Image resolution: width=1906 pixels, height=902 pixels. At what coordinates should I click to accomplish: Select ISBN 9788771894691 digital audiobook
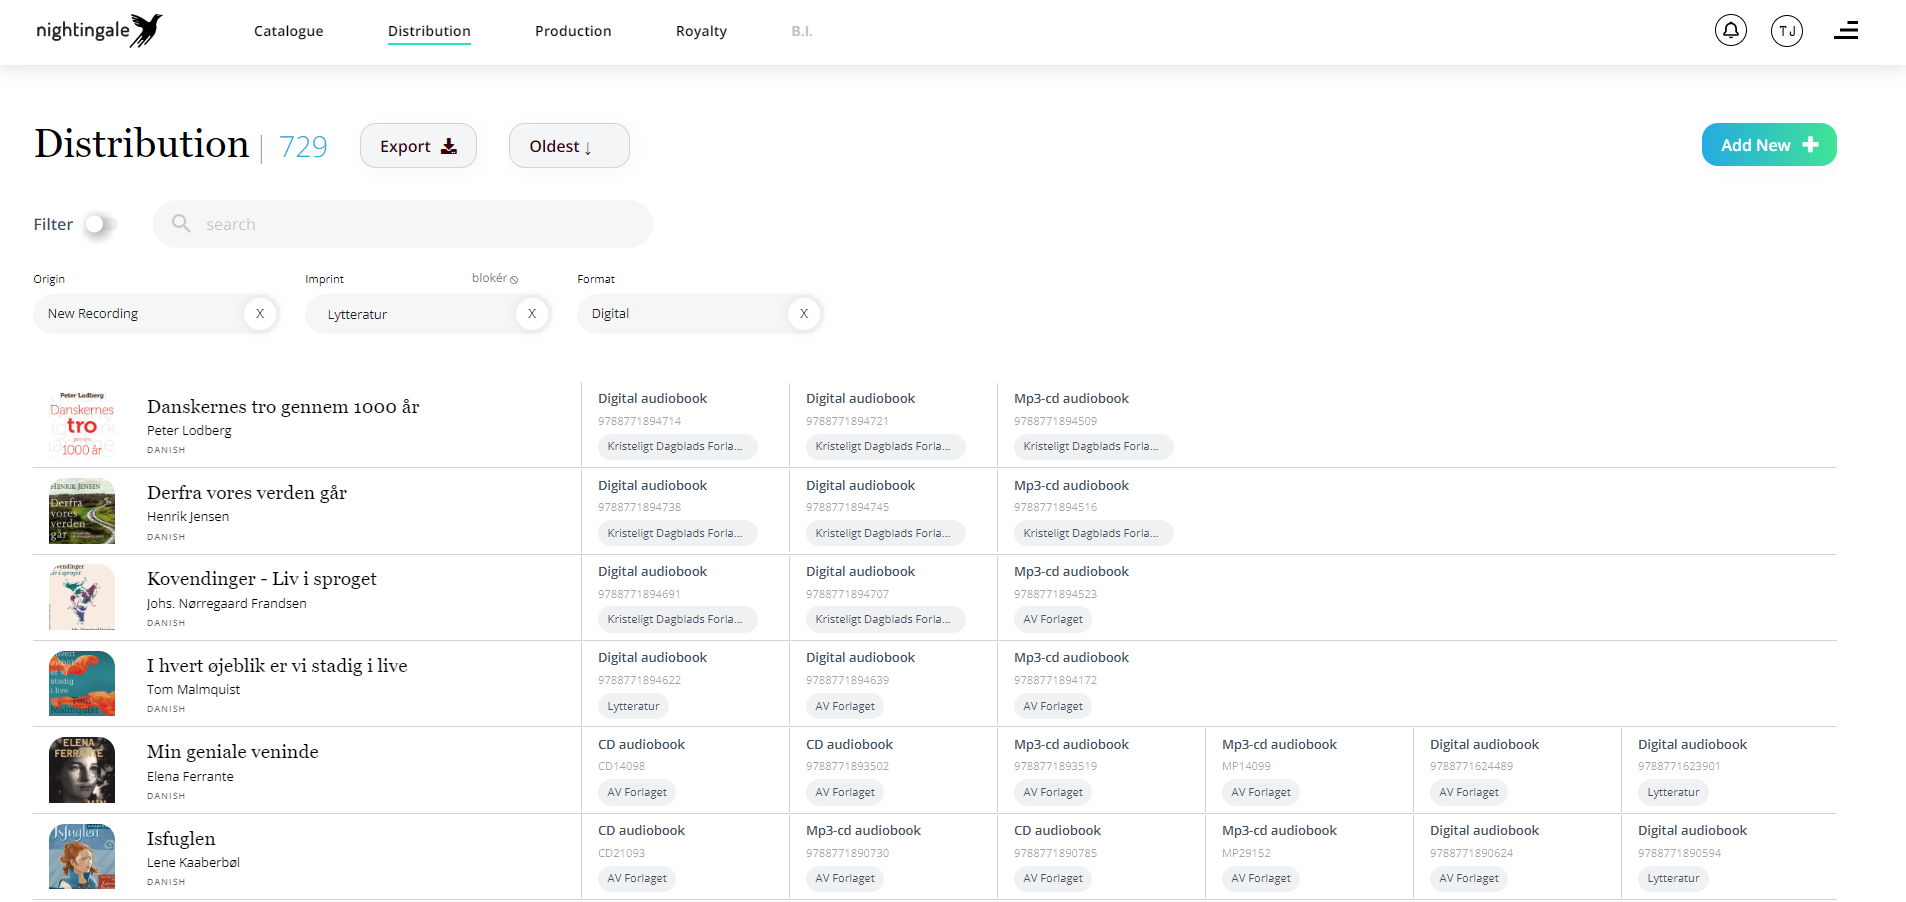(640, 594)
